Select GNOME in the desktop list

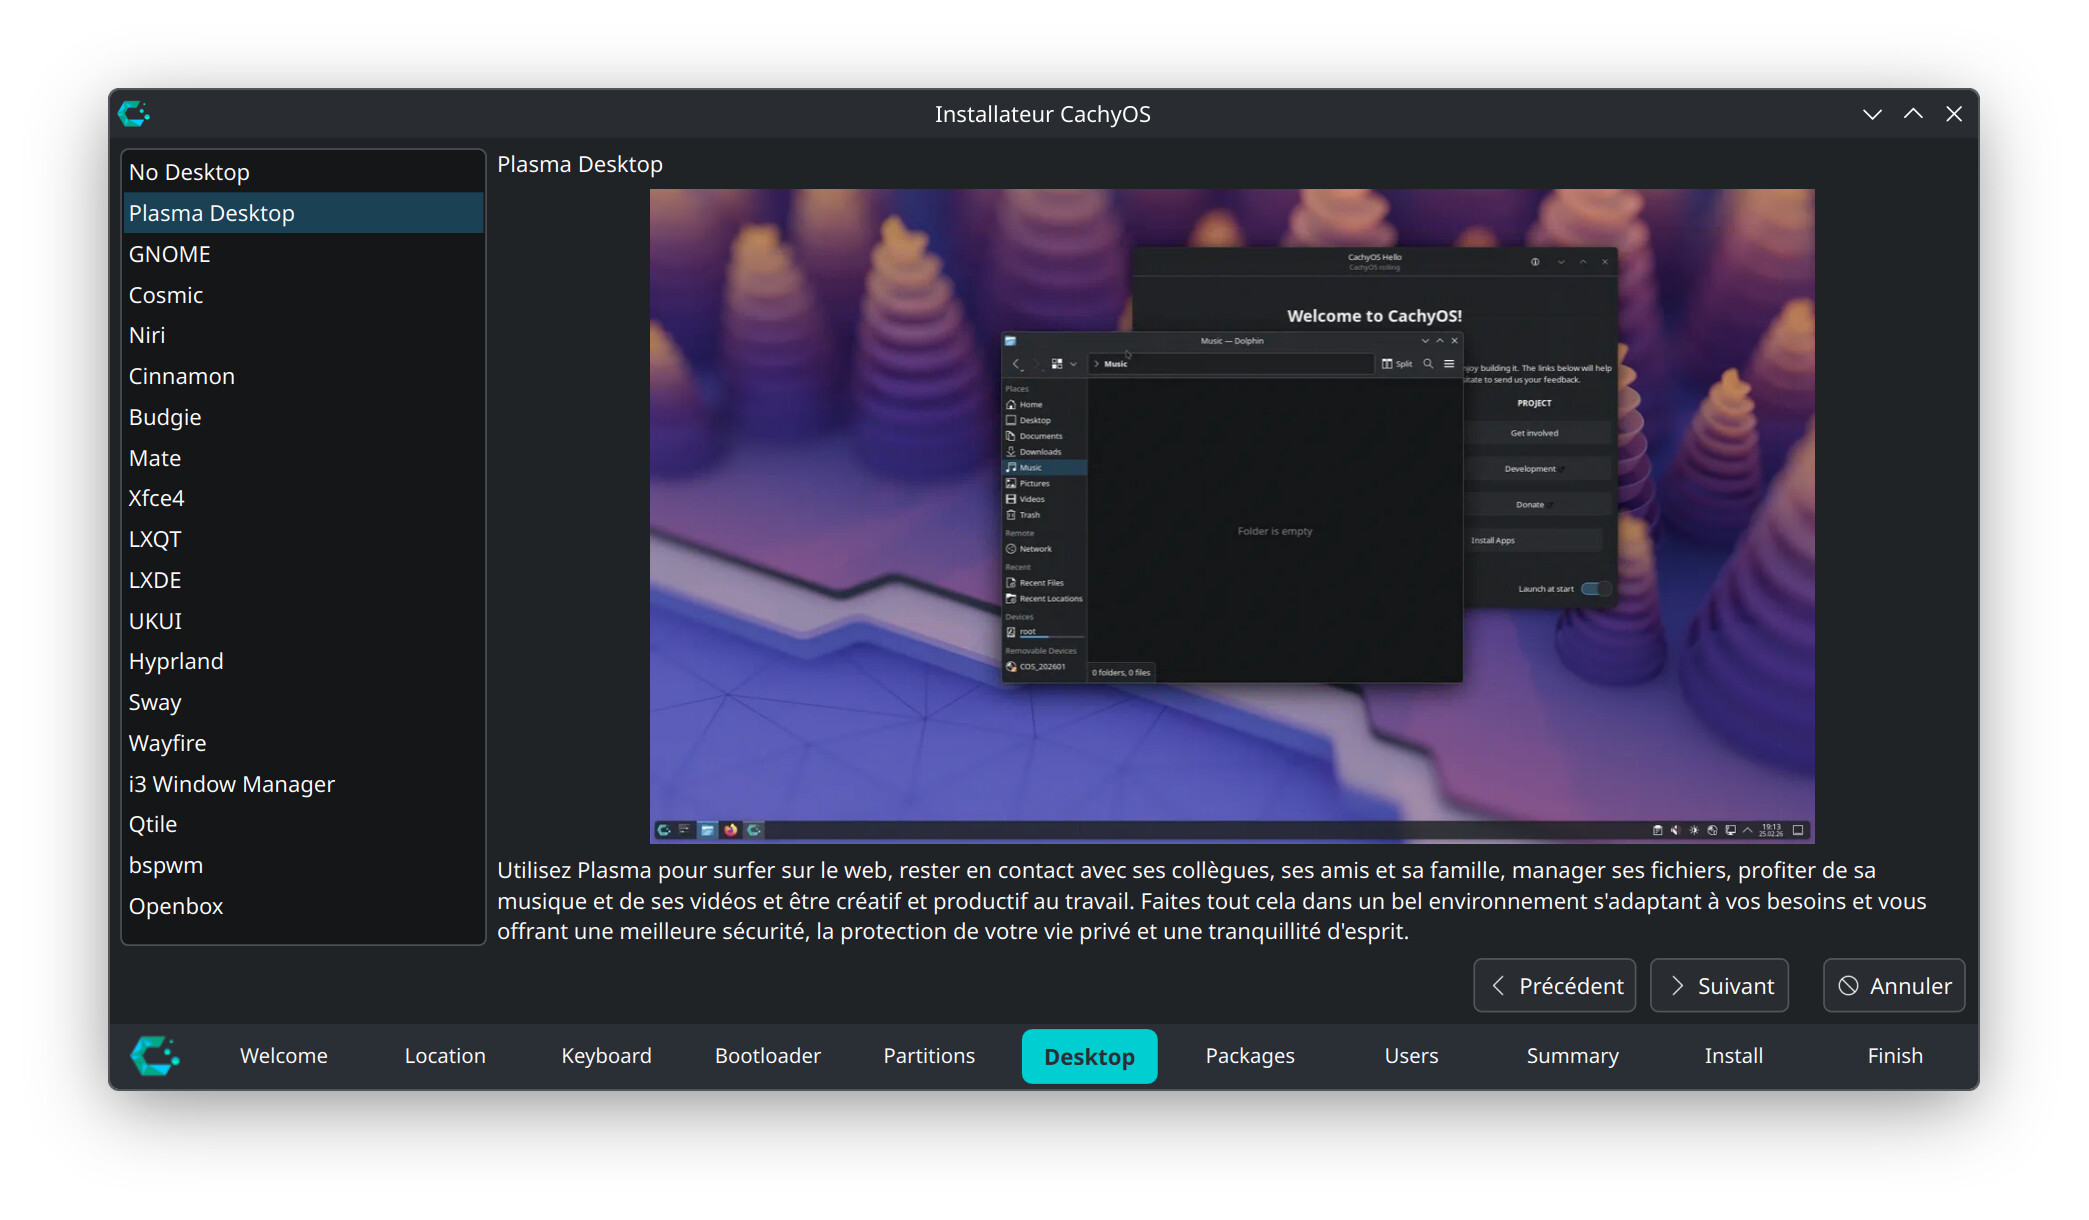pos(170,254)
